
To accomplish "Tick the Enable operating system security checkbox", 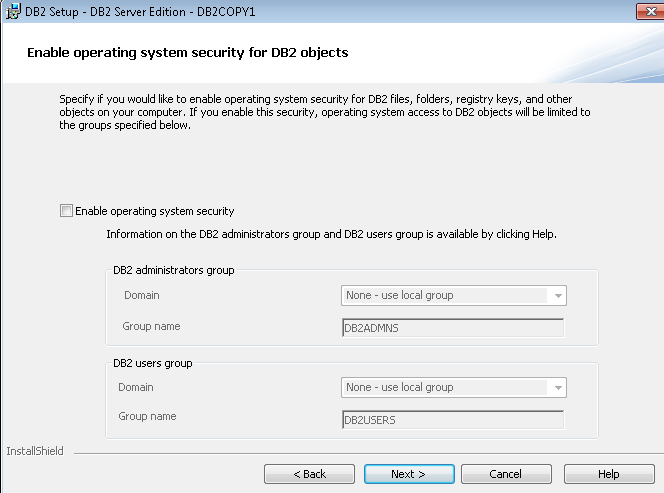I will [66, 210].
